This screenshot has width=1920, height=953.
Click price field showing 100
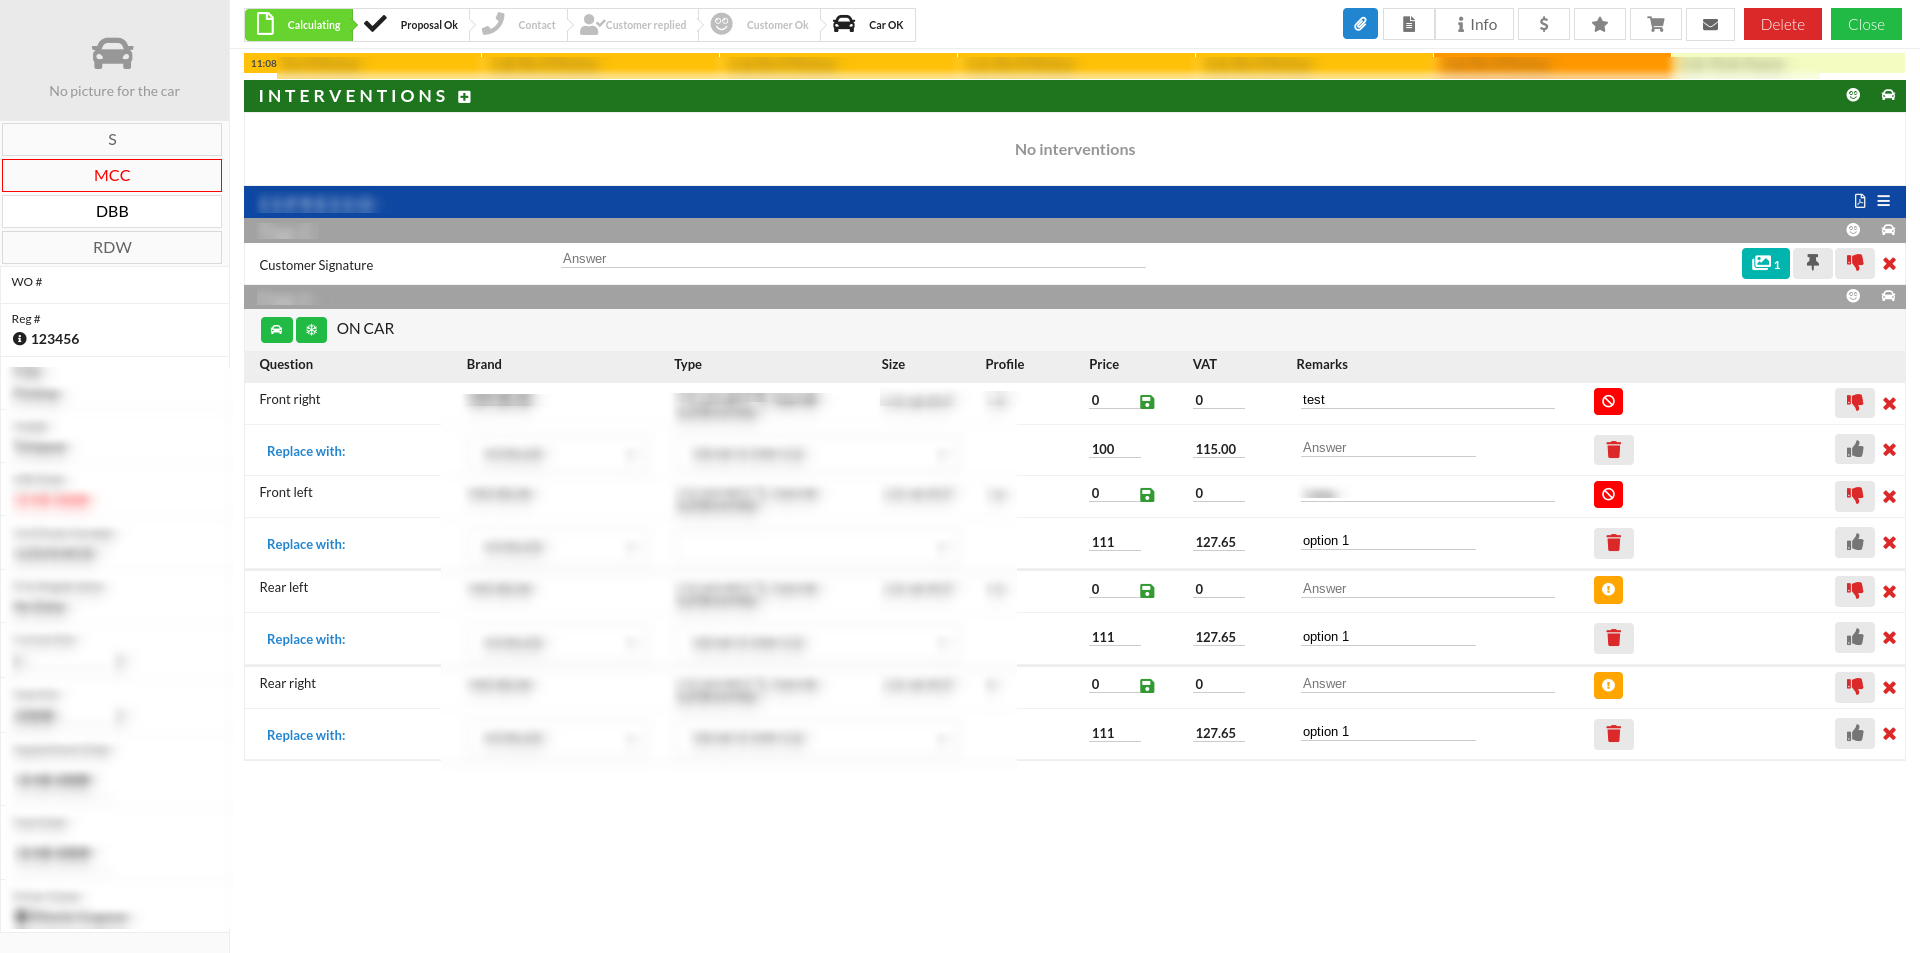pyautogui.click(x=1115, y=450)
